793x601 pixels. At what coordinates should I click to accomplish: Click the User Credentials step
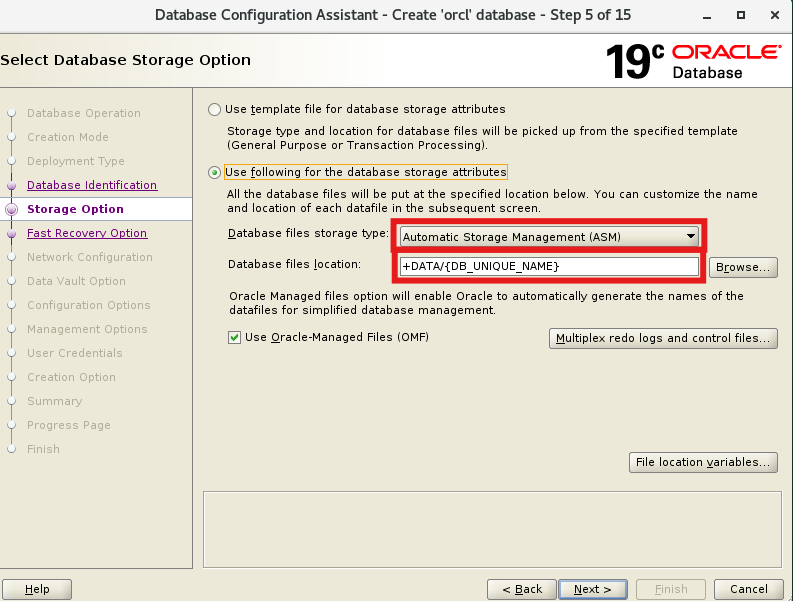pos(75,353)
